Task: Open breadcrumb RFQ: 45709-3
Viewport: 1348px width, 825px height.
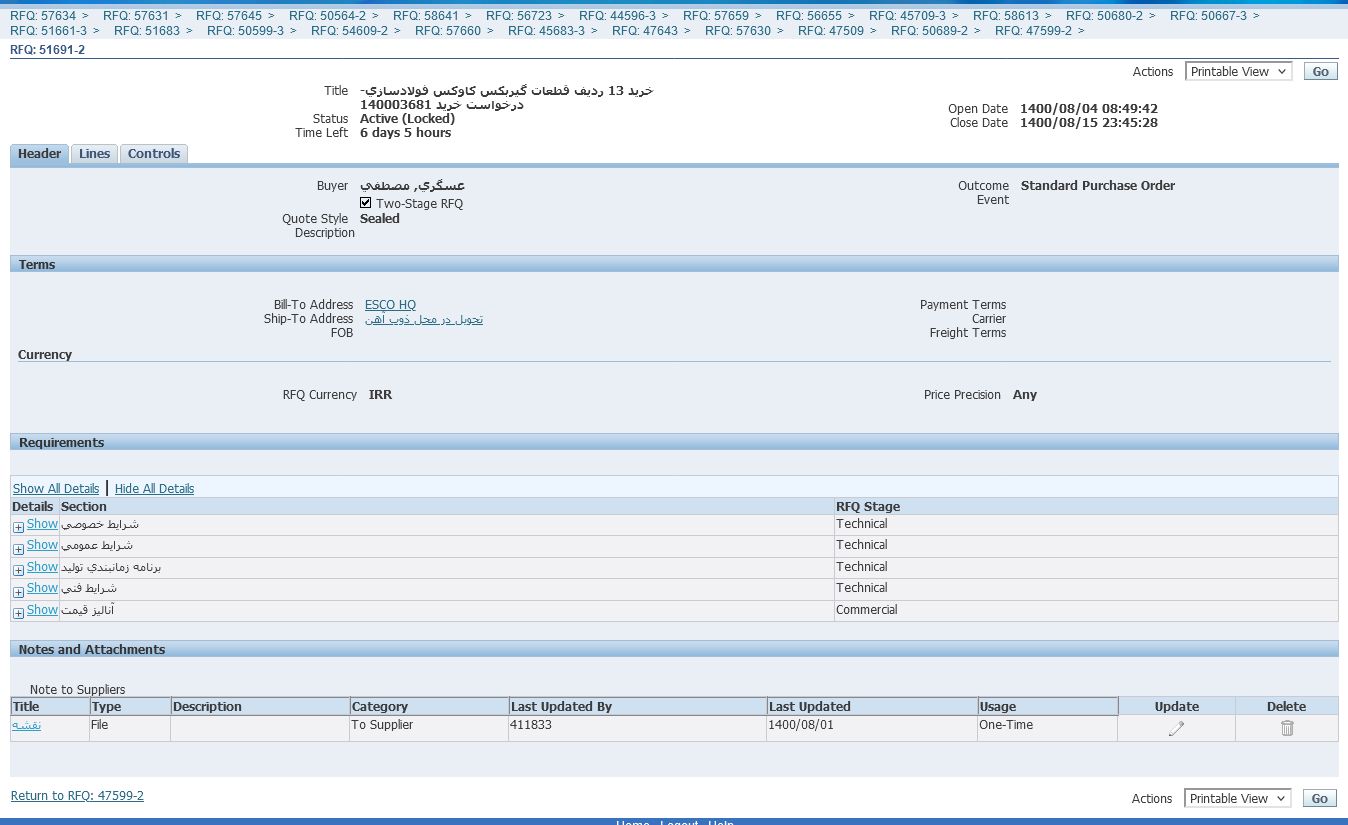Action: 907,16
